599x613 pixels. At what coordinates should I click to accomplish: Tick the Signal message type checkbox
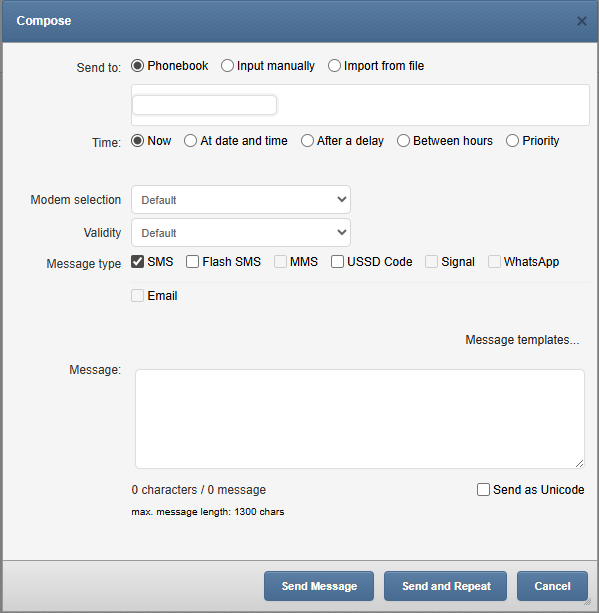click(x=431, y=262)
